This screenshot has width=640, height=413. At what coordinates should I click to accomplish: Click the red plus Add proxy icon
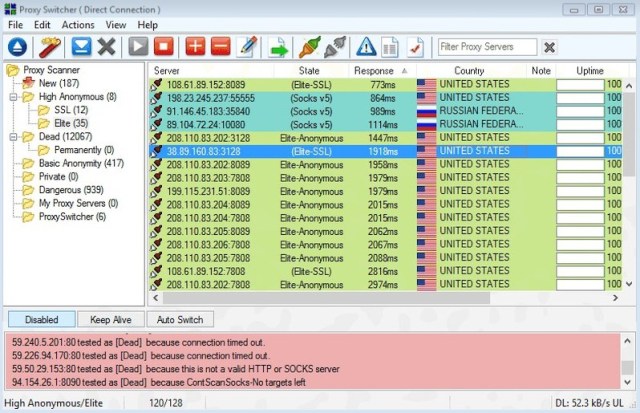point(195,47)
